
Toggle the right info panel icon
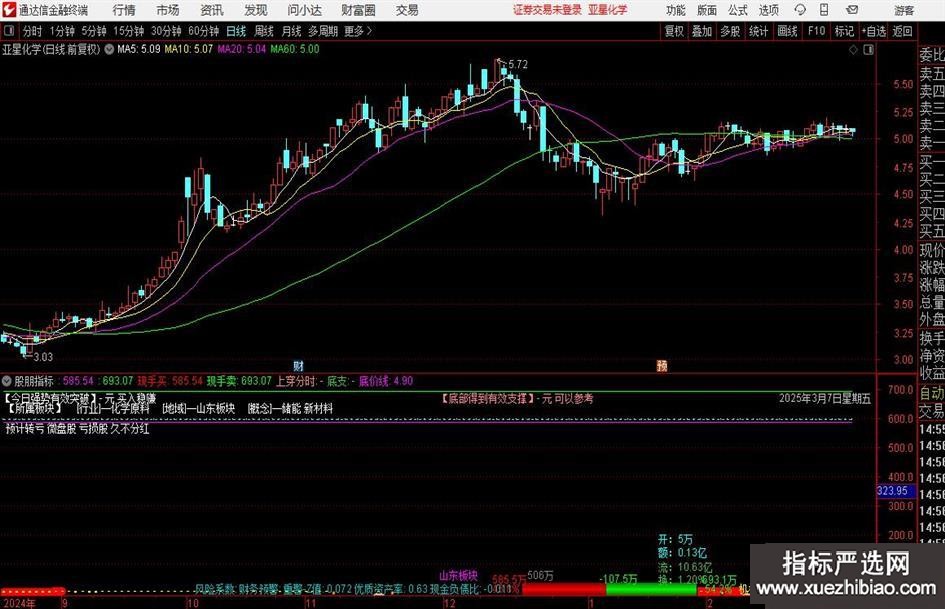coord(868,50)
